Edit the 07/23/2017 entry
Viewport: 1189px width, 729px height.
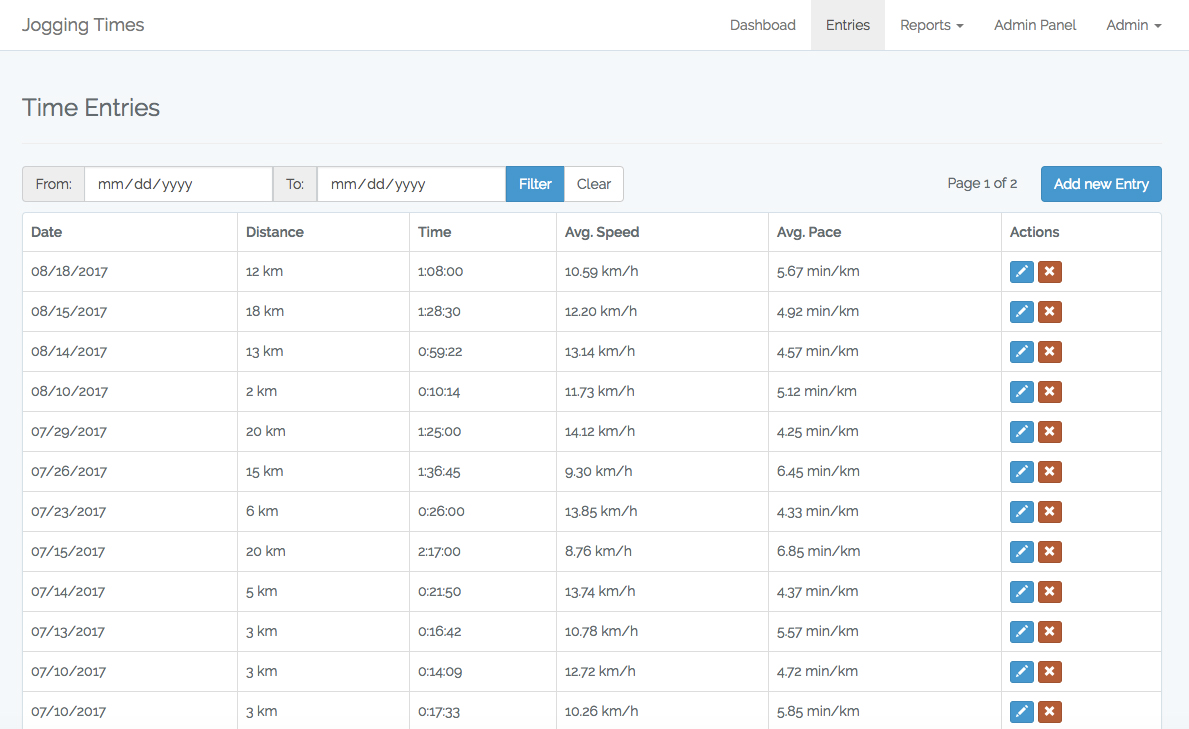[1021, 511]
